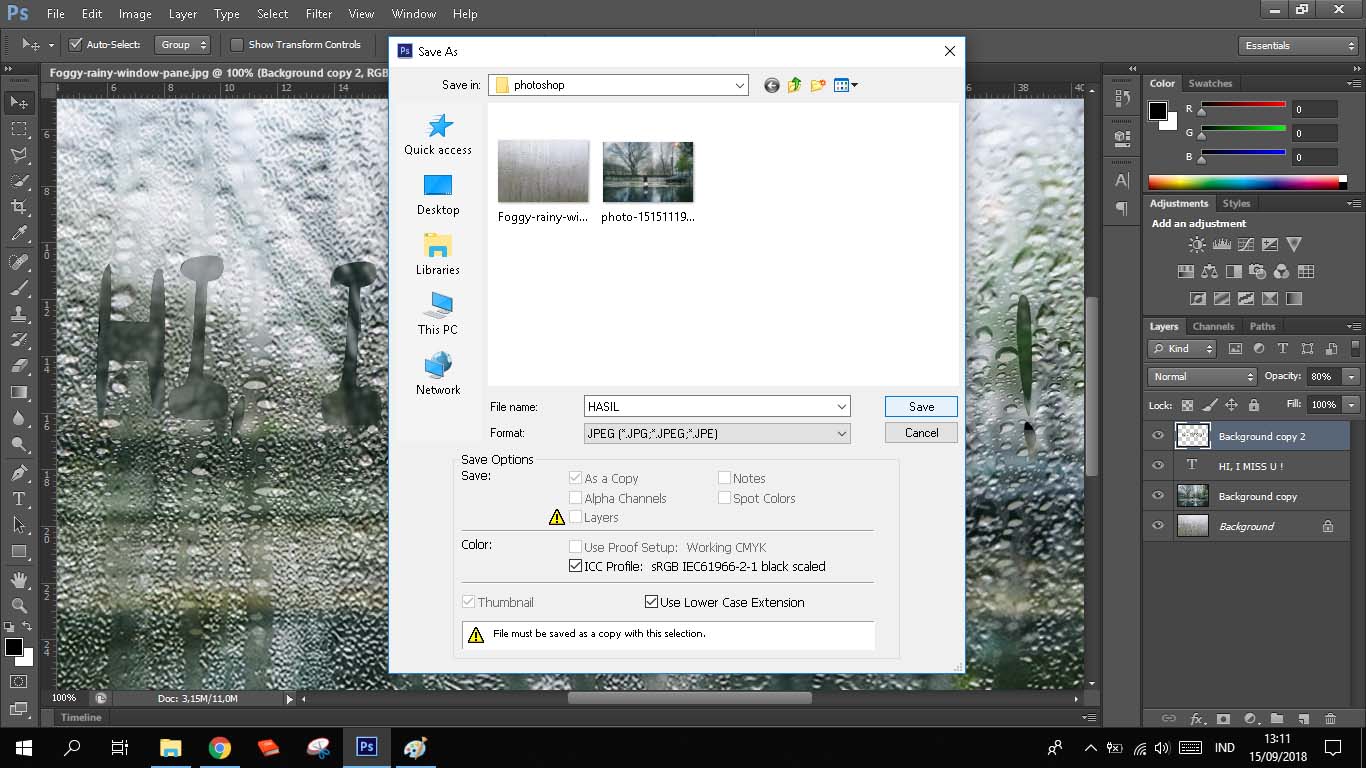The image size is (1366, 768).
Task: Select the Horizontal Type tool
Action: tap(18, 499)
